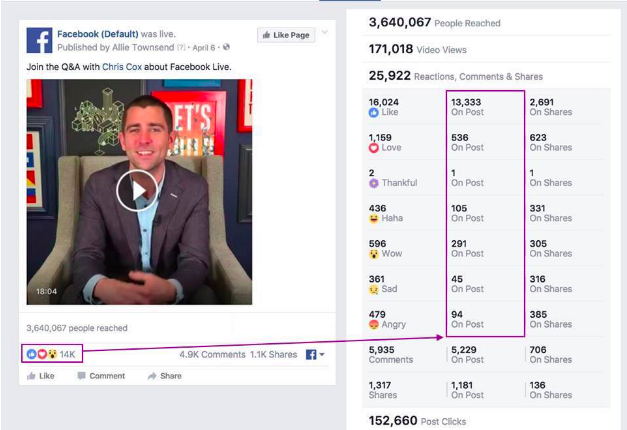The width and height of the screenshot is (627, 430).
Task: Click the globe public audience icon
Action: click(x=226, y=47)
